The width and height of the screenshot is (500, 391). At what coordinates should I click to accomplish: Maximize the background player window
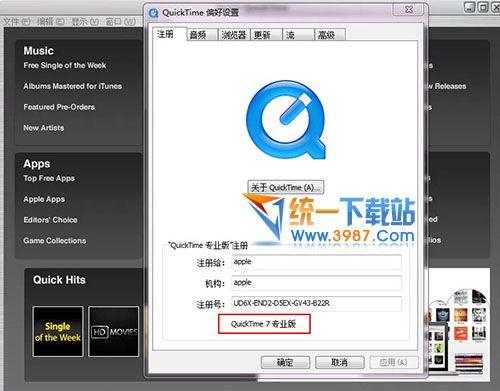[483, 7]
